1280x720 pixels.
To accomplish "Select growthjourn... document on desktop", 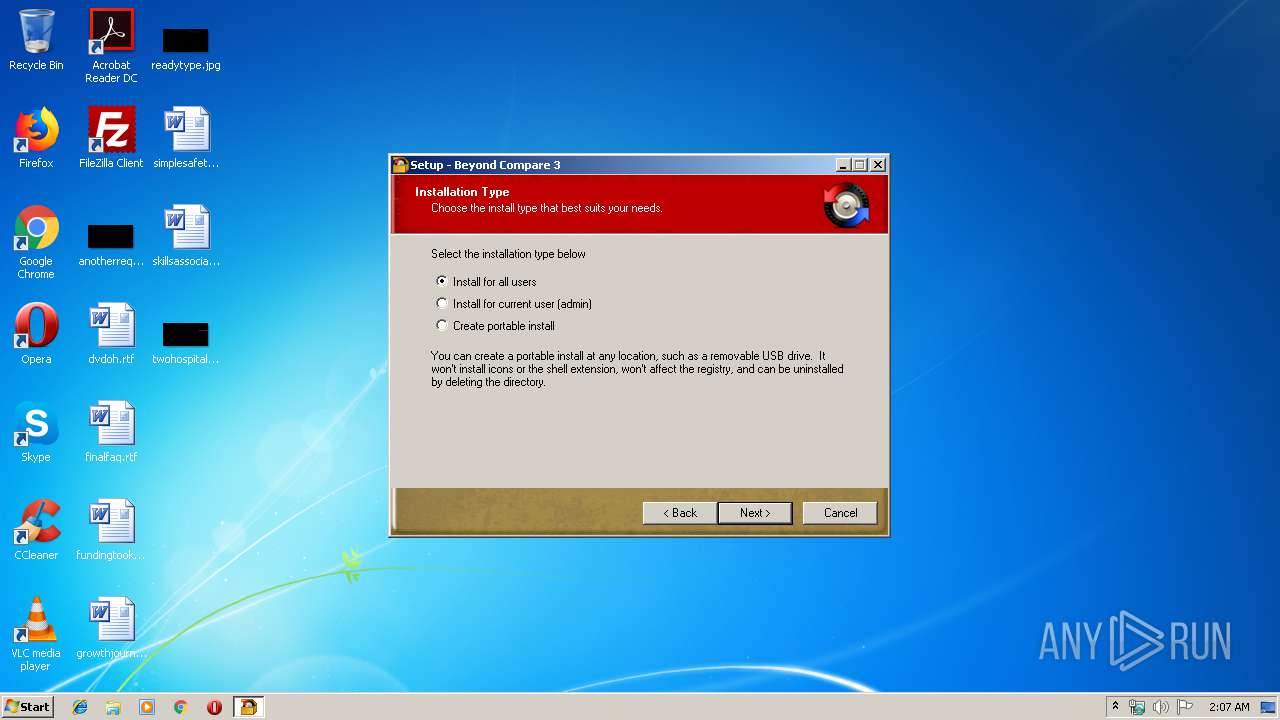I will pos(111,627).
